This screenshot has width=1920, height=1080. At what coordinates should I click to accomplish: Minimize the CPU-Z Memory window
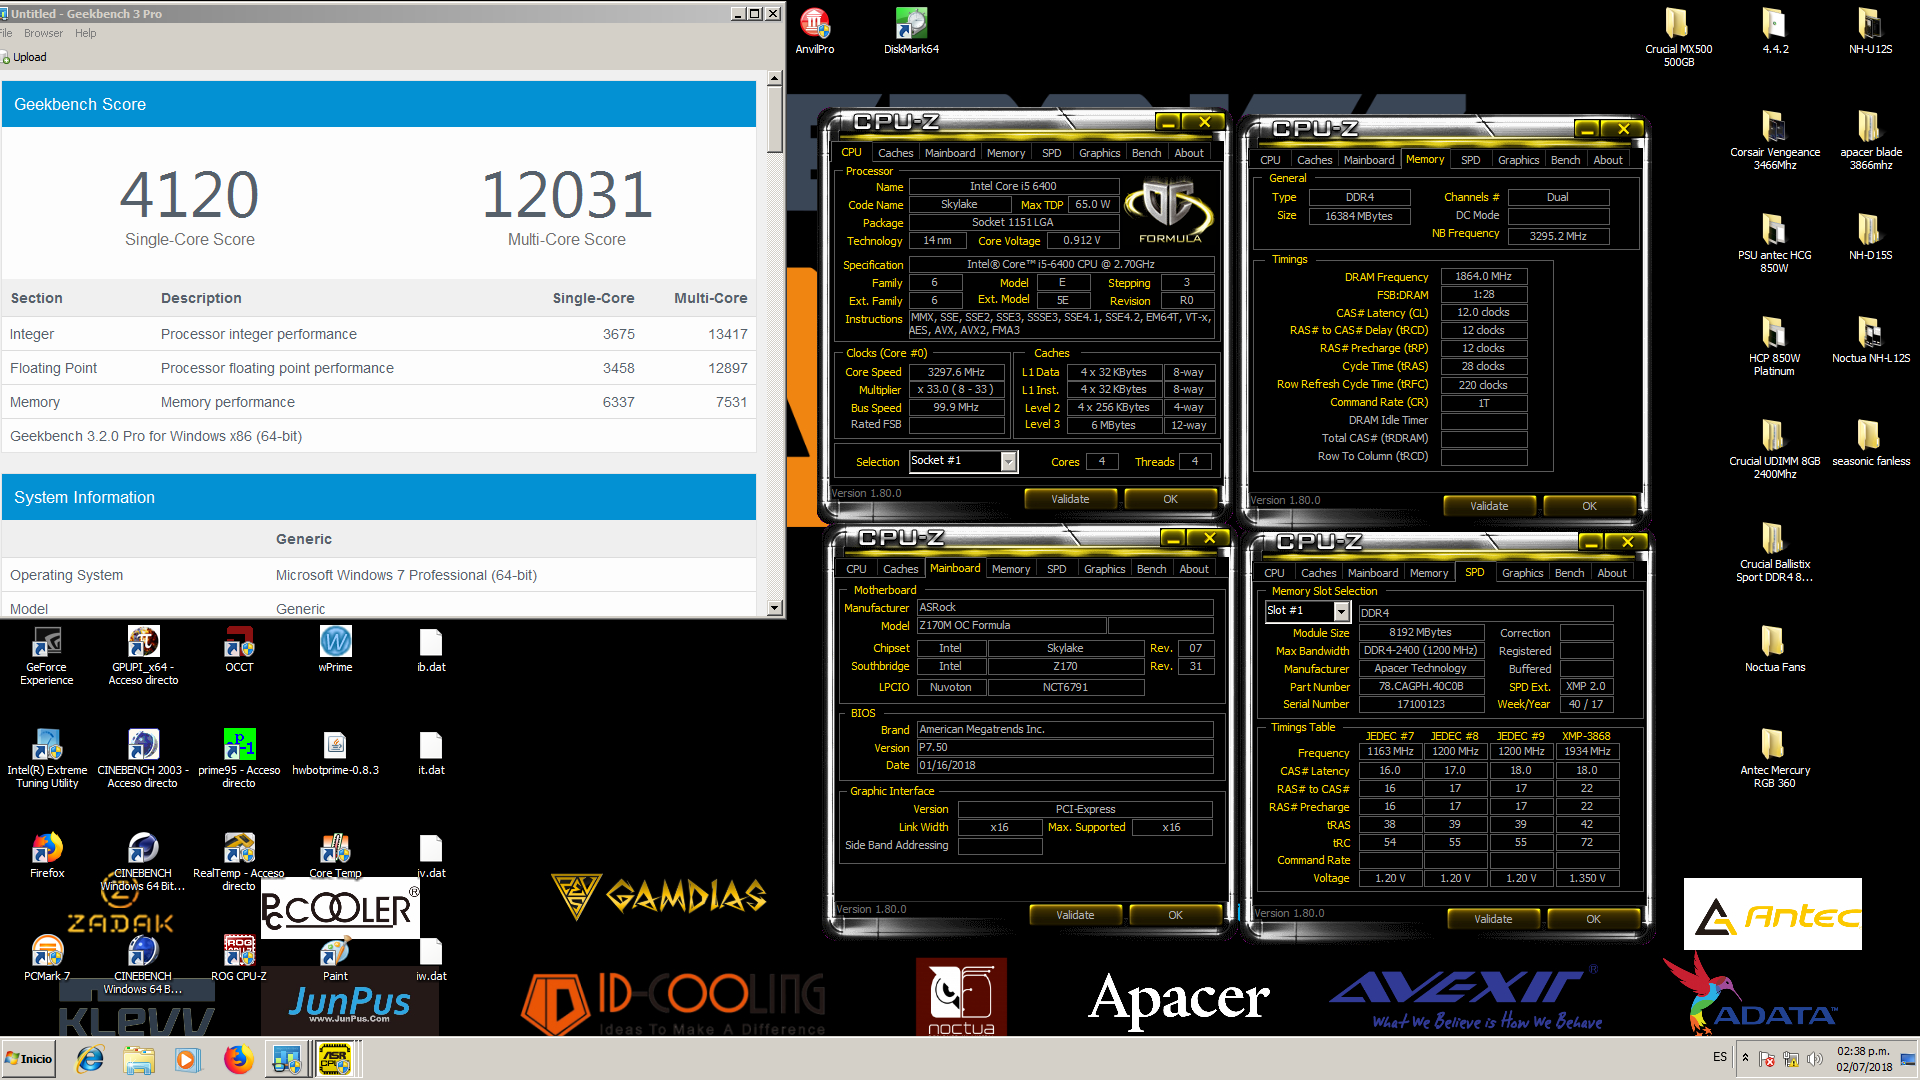click(x=1586, y=129)
